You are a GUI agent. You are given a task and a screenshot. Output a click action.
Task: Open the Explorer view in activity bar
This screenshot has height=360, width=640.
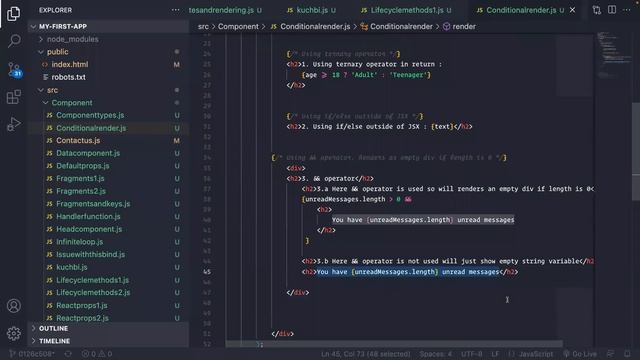[x=13, y=13]
